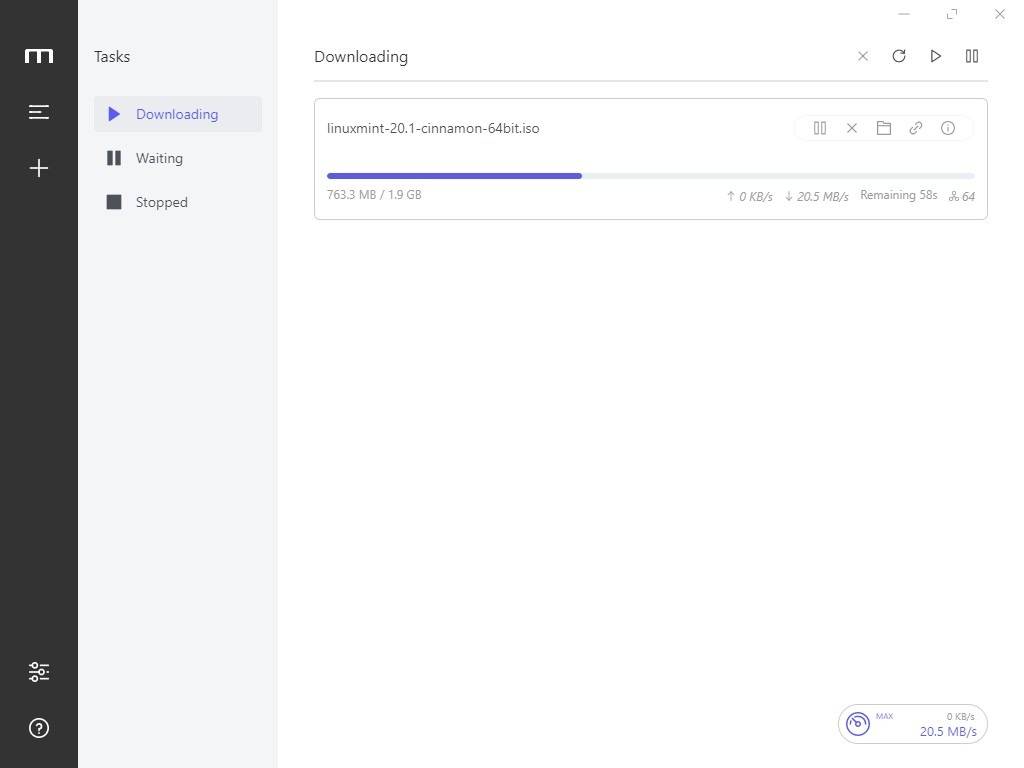
Task: Copy the download link of linuxmint ISO
Action: [x=915, y=128]
